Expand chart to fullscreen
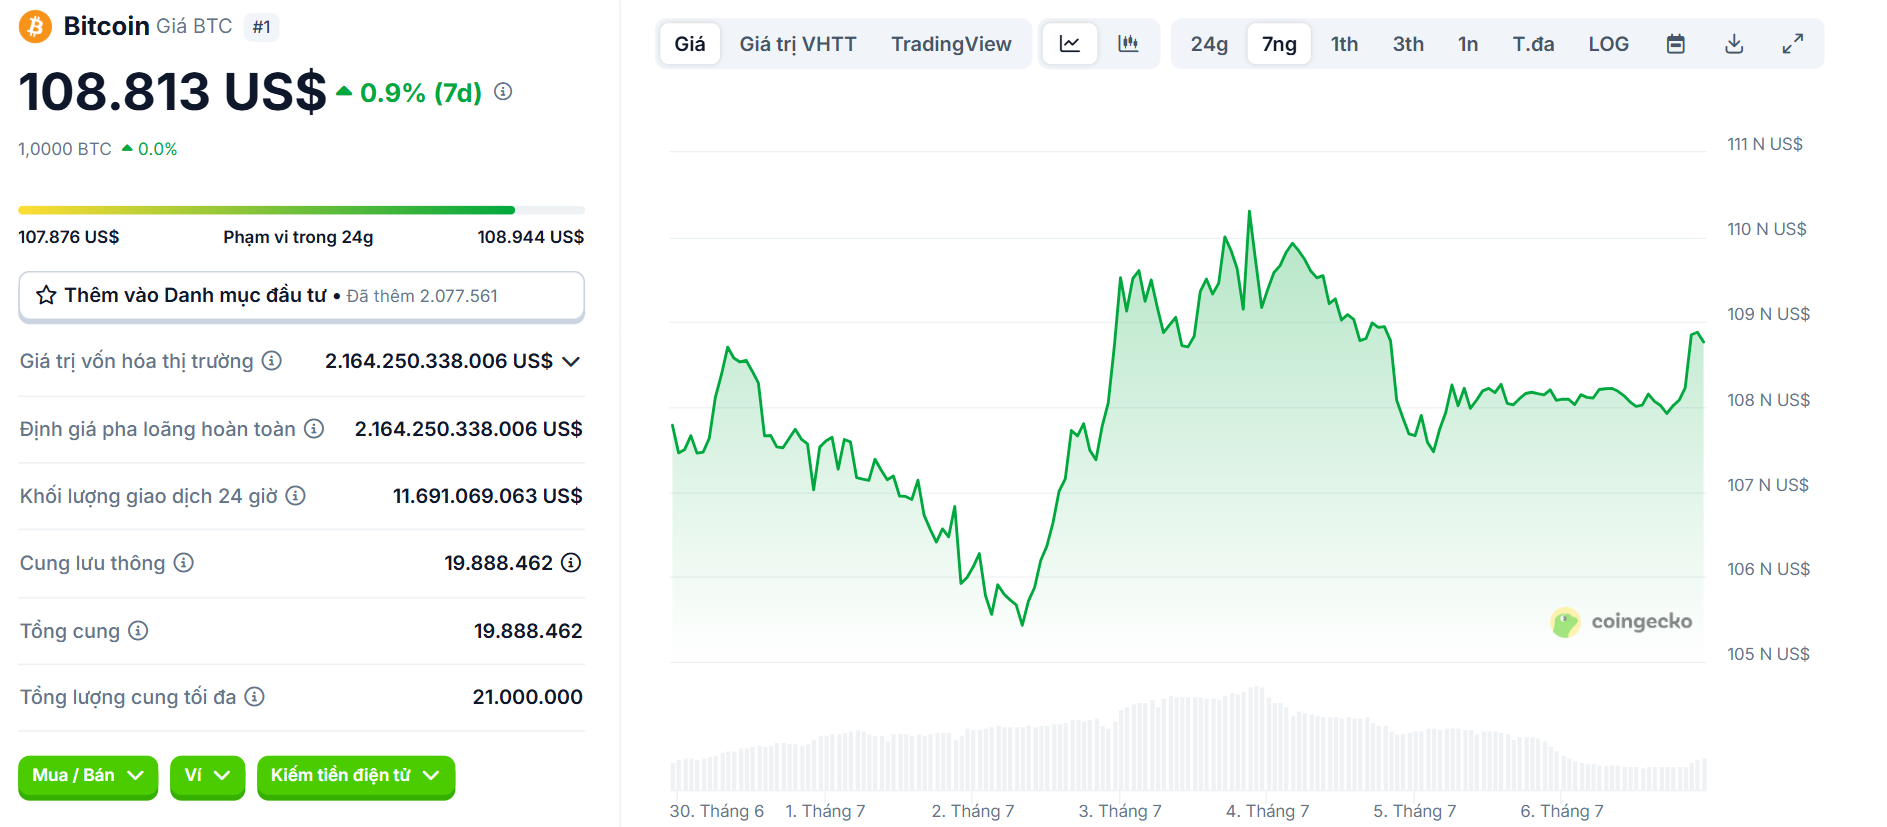This screenshot has width=1887, height=827. [x=1793, y=44]
